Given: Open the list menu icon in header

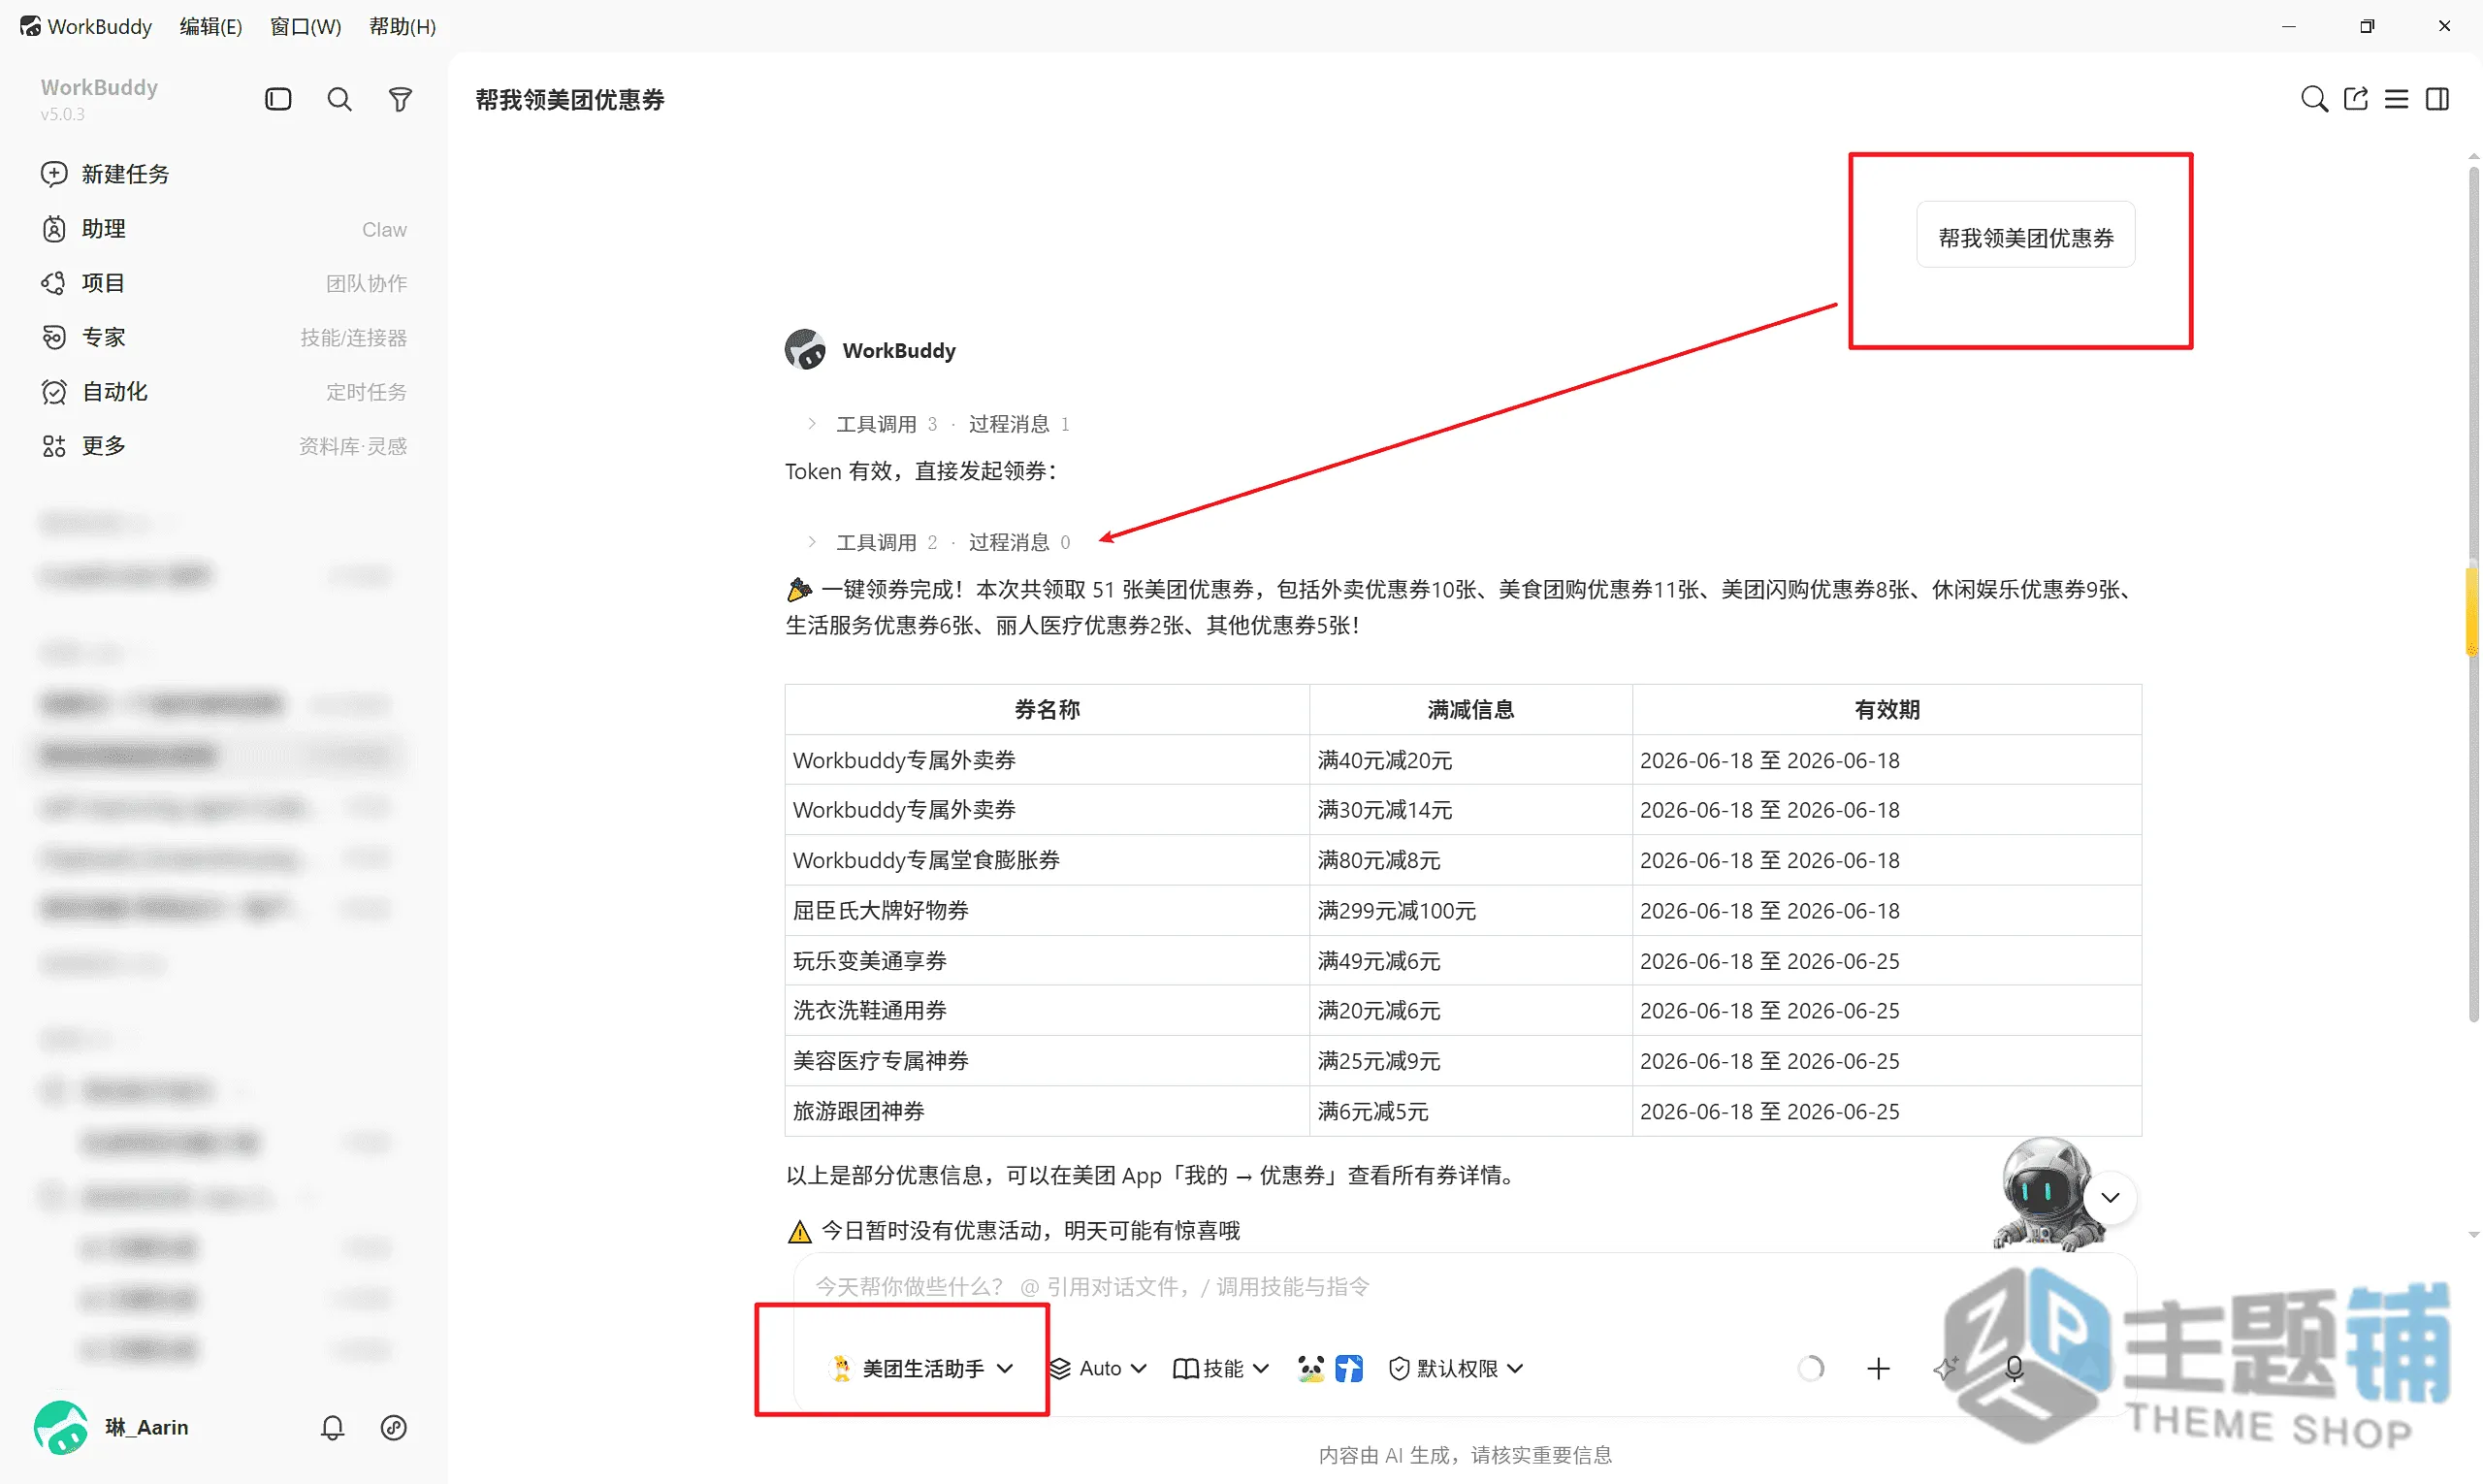Looking at the screenshot, I should [2396, 99].
